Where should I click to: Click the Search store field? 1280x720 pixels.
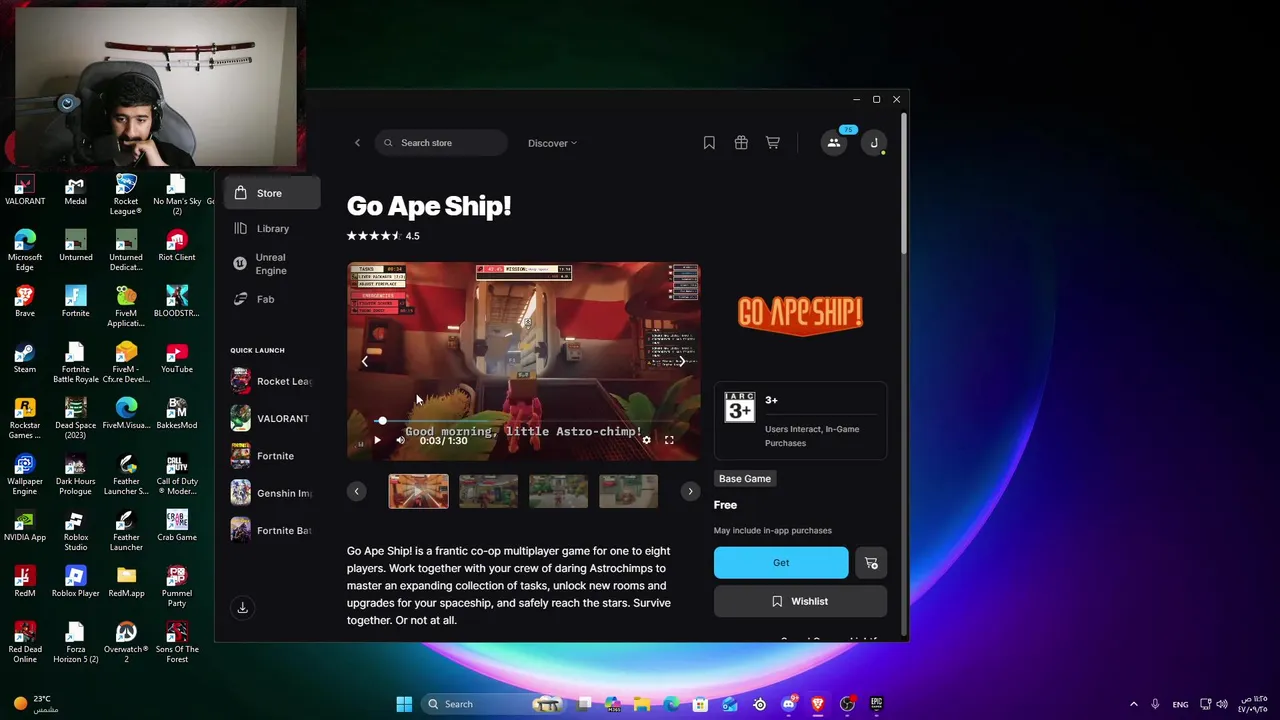click(x=440, y=143)
